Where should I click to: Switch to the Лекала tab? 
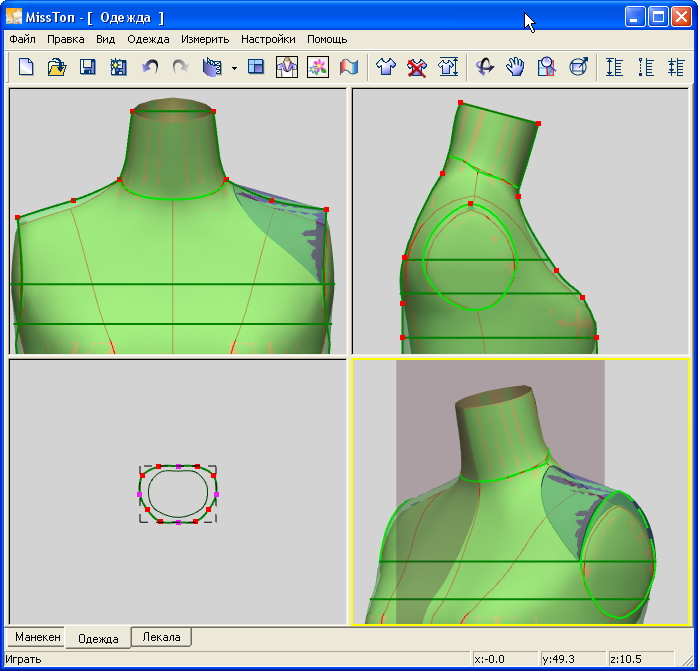click(161, 637)
